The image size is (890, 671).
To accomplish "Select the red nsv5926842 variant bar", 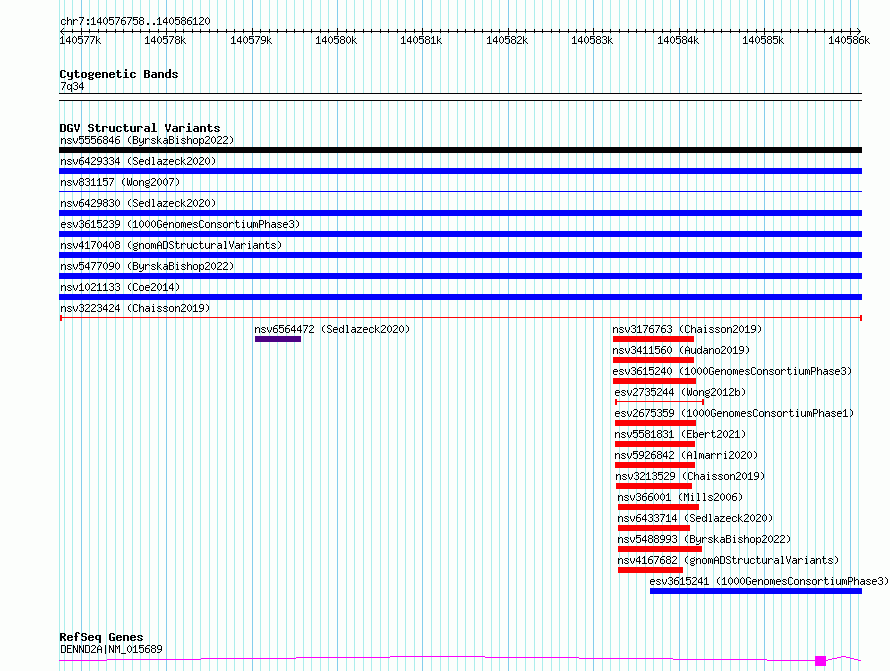I will (655, 465).
